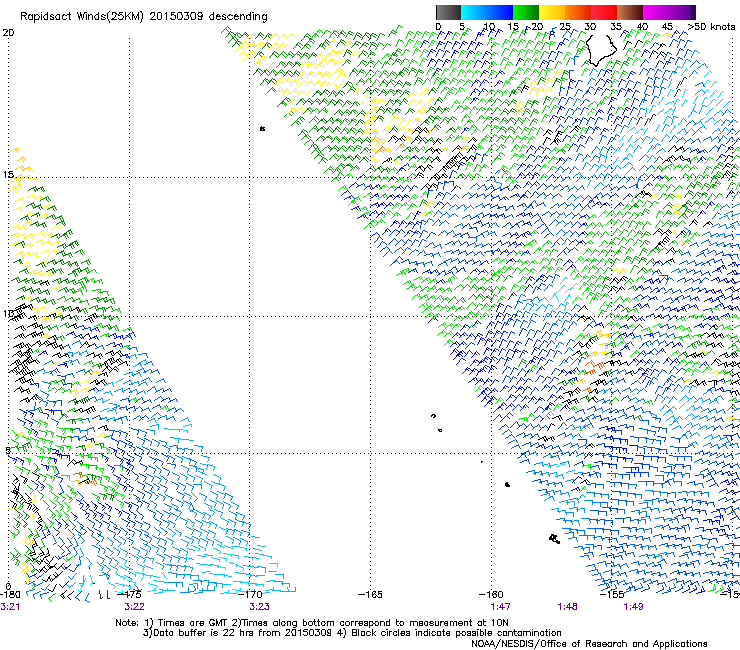Click the longitude label '-170'

251,595
